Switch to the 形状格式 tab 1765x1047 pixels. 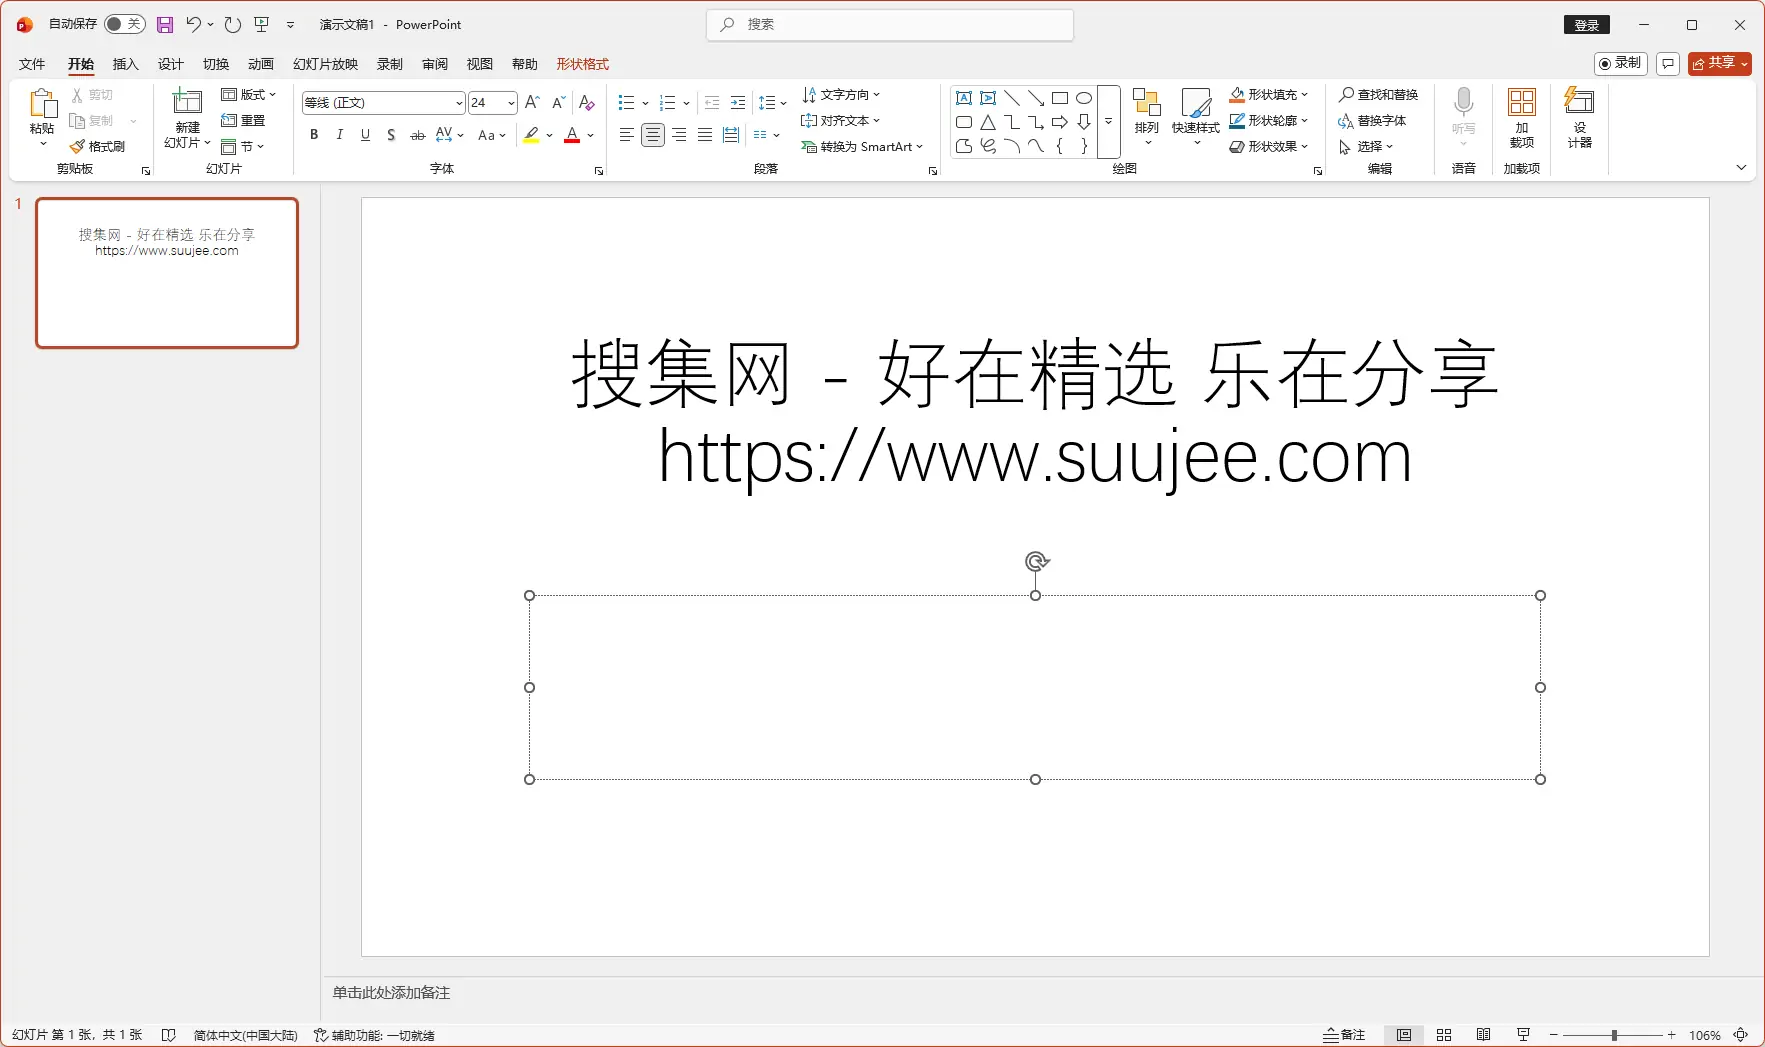582,64
